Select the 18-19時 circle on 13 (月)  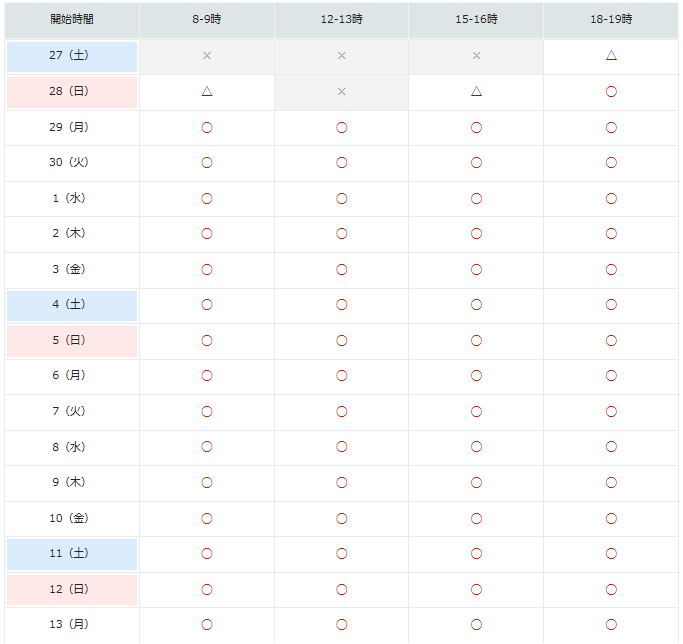(611, 625)
